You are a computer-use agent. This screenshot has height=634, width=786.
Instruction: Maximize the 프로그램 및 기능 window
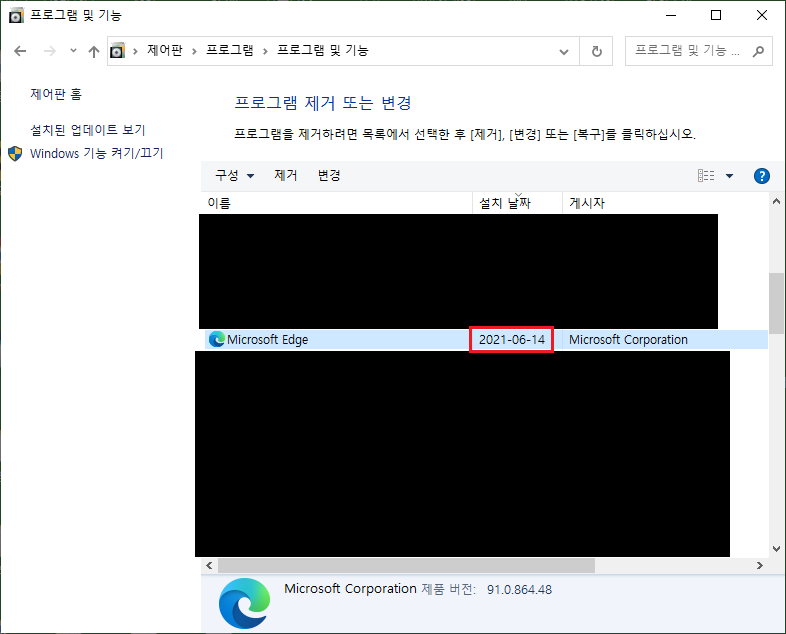point(716,16)
